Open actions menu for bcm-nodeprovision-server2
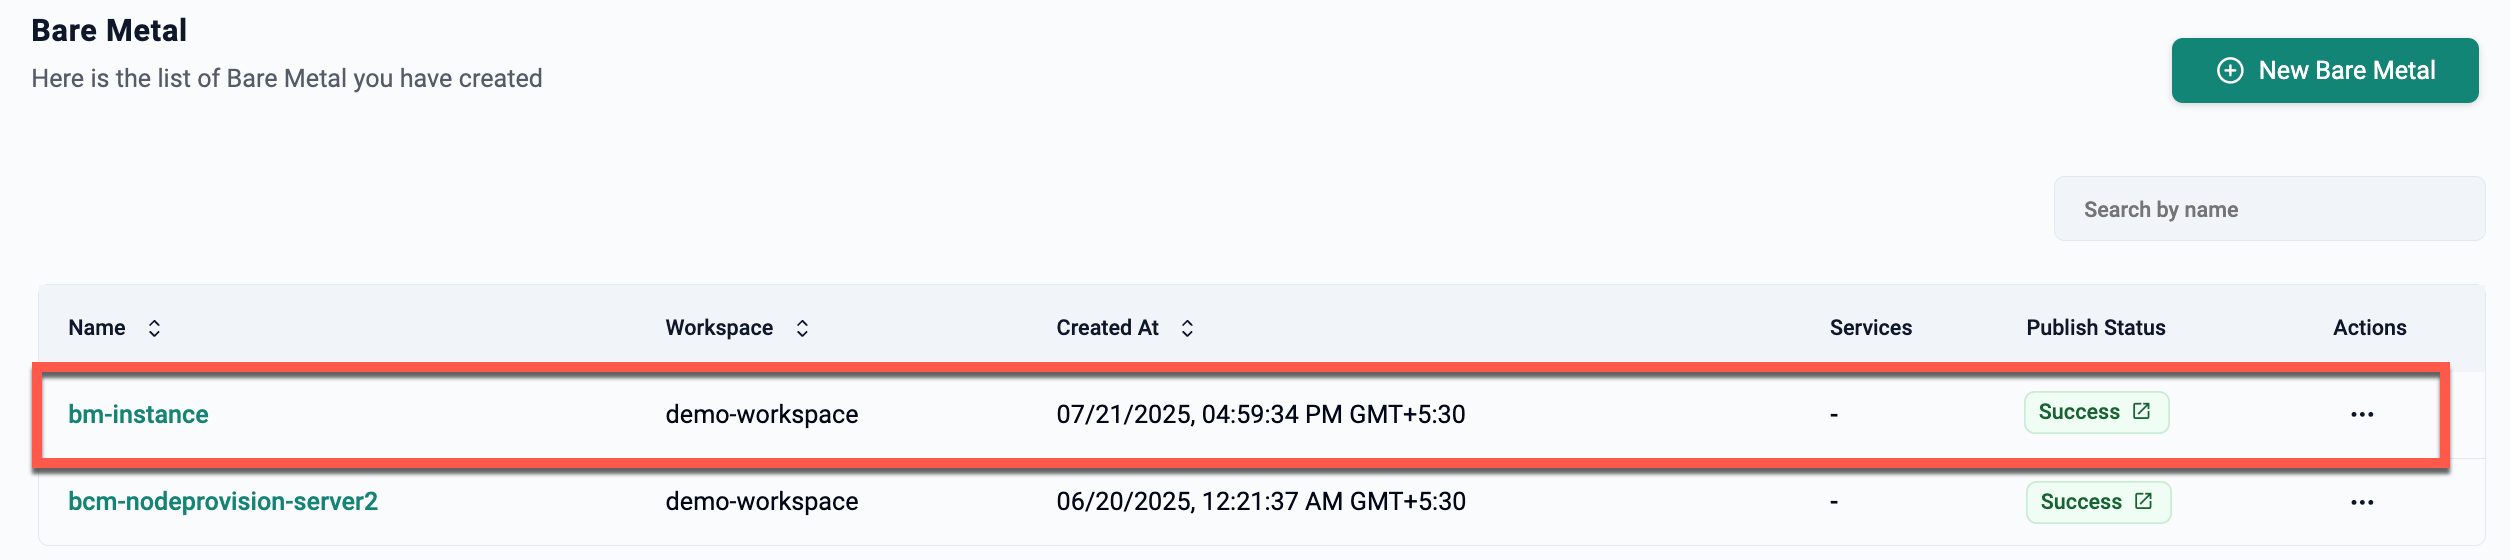The height and width of the screenshot is (560, 2510). (x=2362, y=502)
